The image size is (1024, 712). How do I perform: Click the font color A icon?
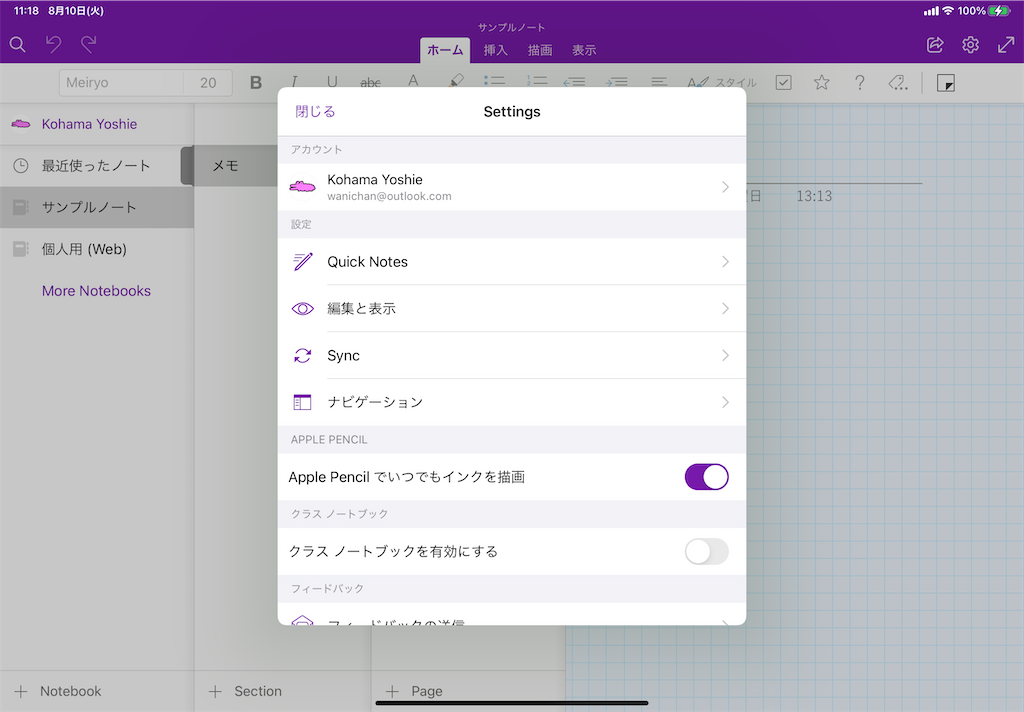[x=413, y=80]
